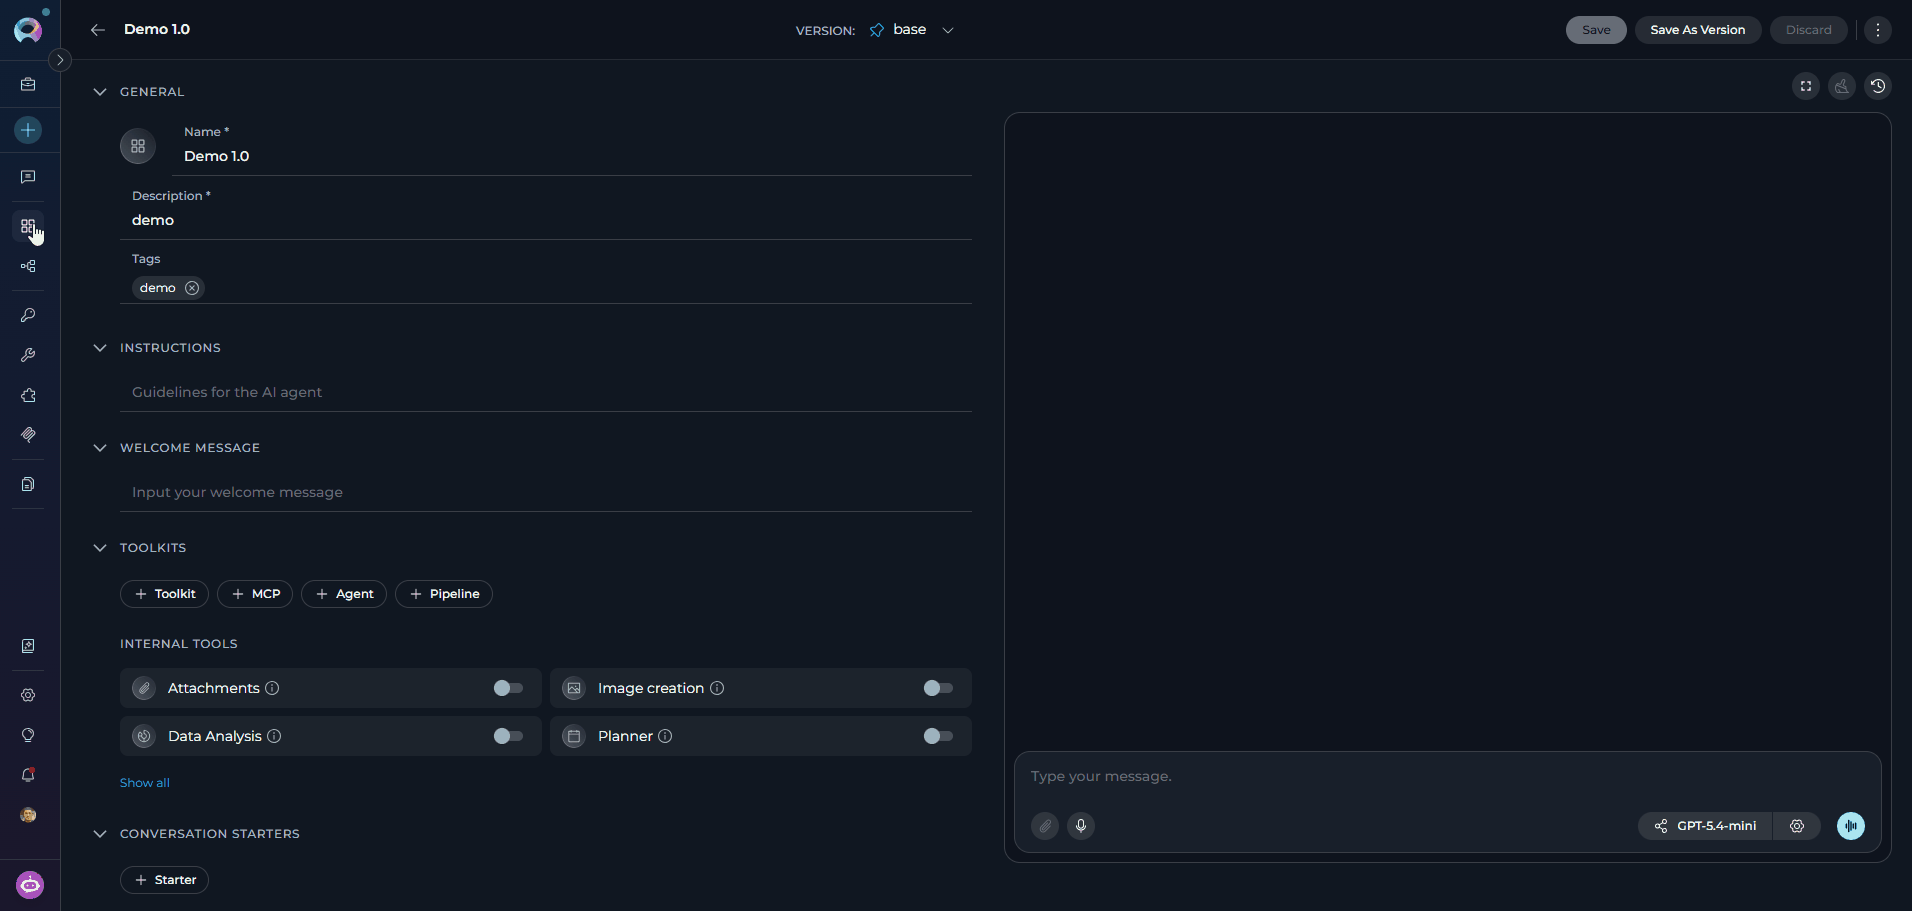Open the chat history clock icon
The height and width of the screenshot is (911, 1912).
[1878, 86]
